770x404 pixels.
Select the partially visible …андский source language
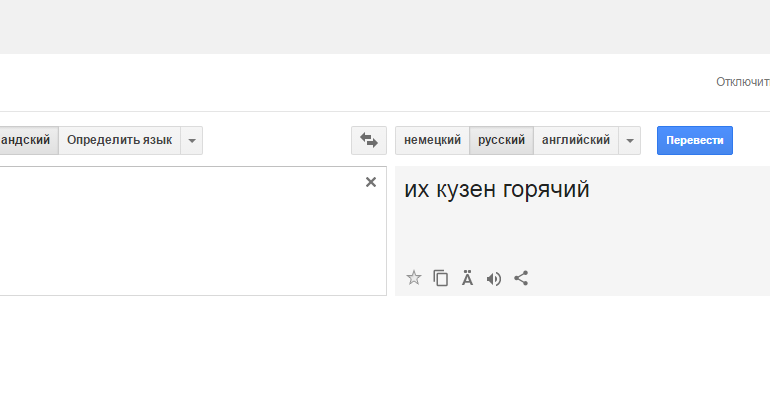27,141
